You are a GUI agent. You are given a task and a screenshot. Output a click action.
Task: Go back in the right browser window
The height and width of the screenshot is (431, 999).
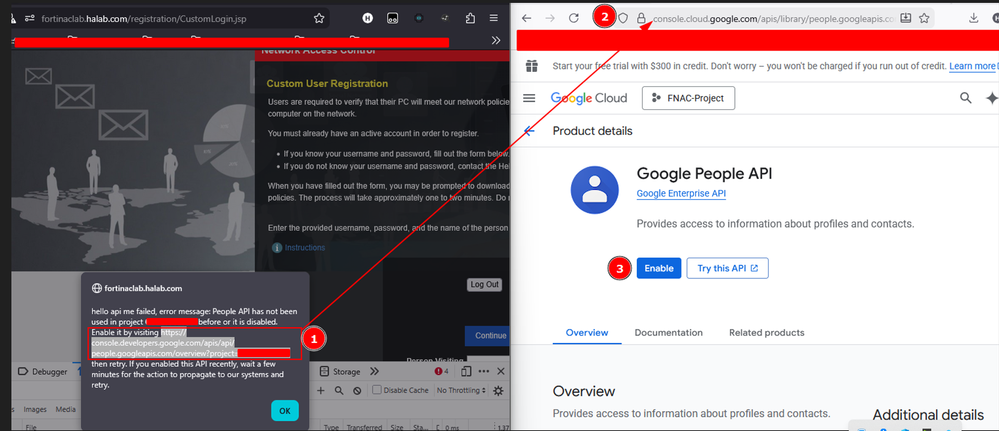pyautogui.click(x=526, y=18)
